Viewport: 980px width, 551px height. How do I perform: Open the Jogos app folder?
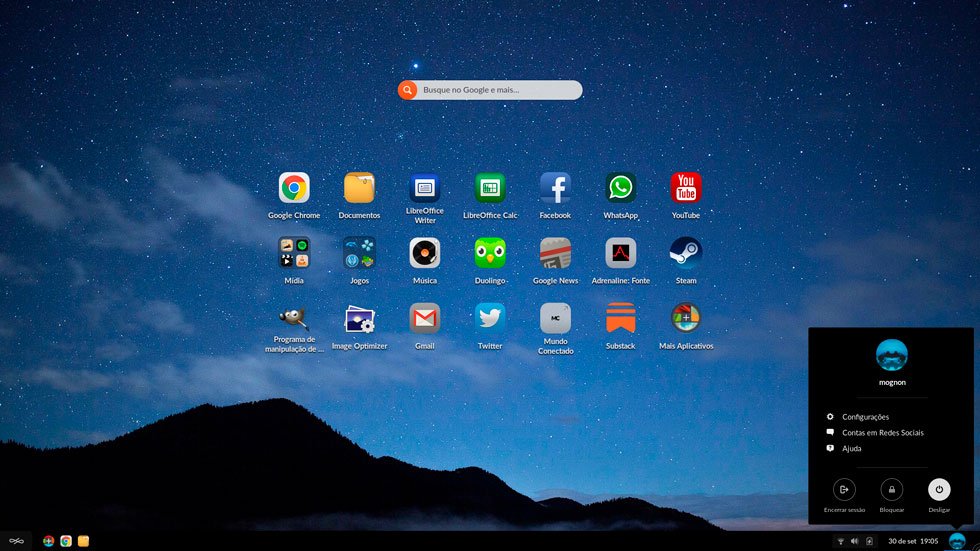point(359,253)
